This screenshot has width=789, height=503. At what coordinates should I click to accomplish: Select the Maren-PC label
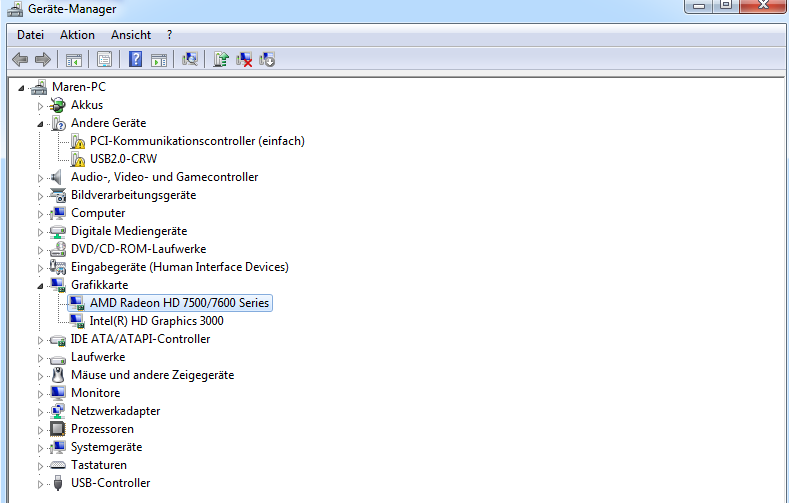(79, 87)
